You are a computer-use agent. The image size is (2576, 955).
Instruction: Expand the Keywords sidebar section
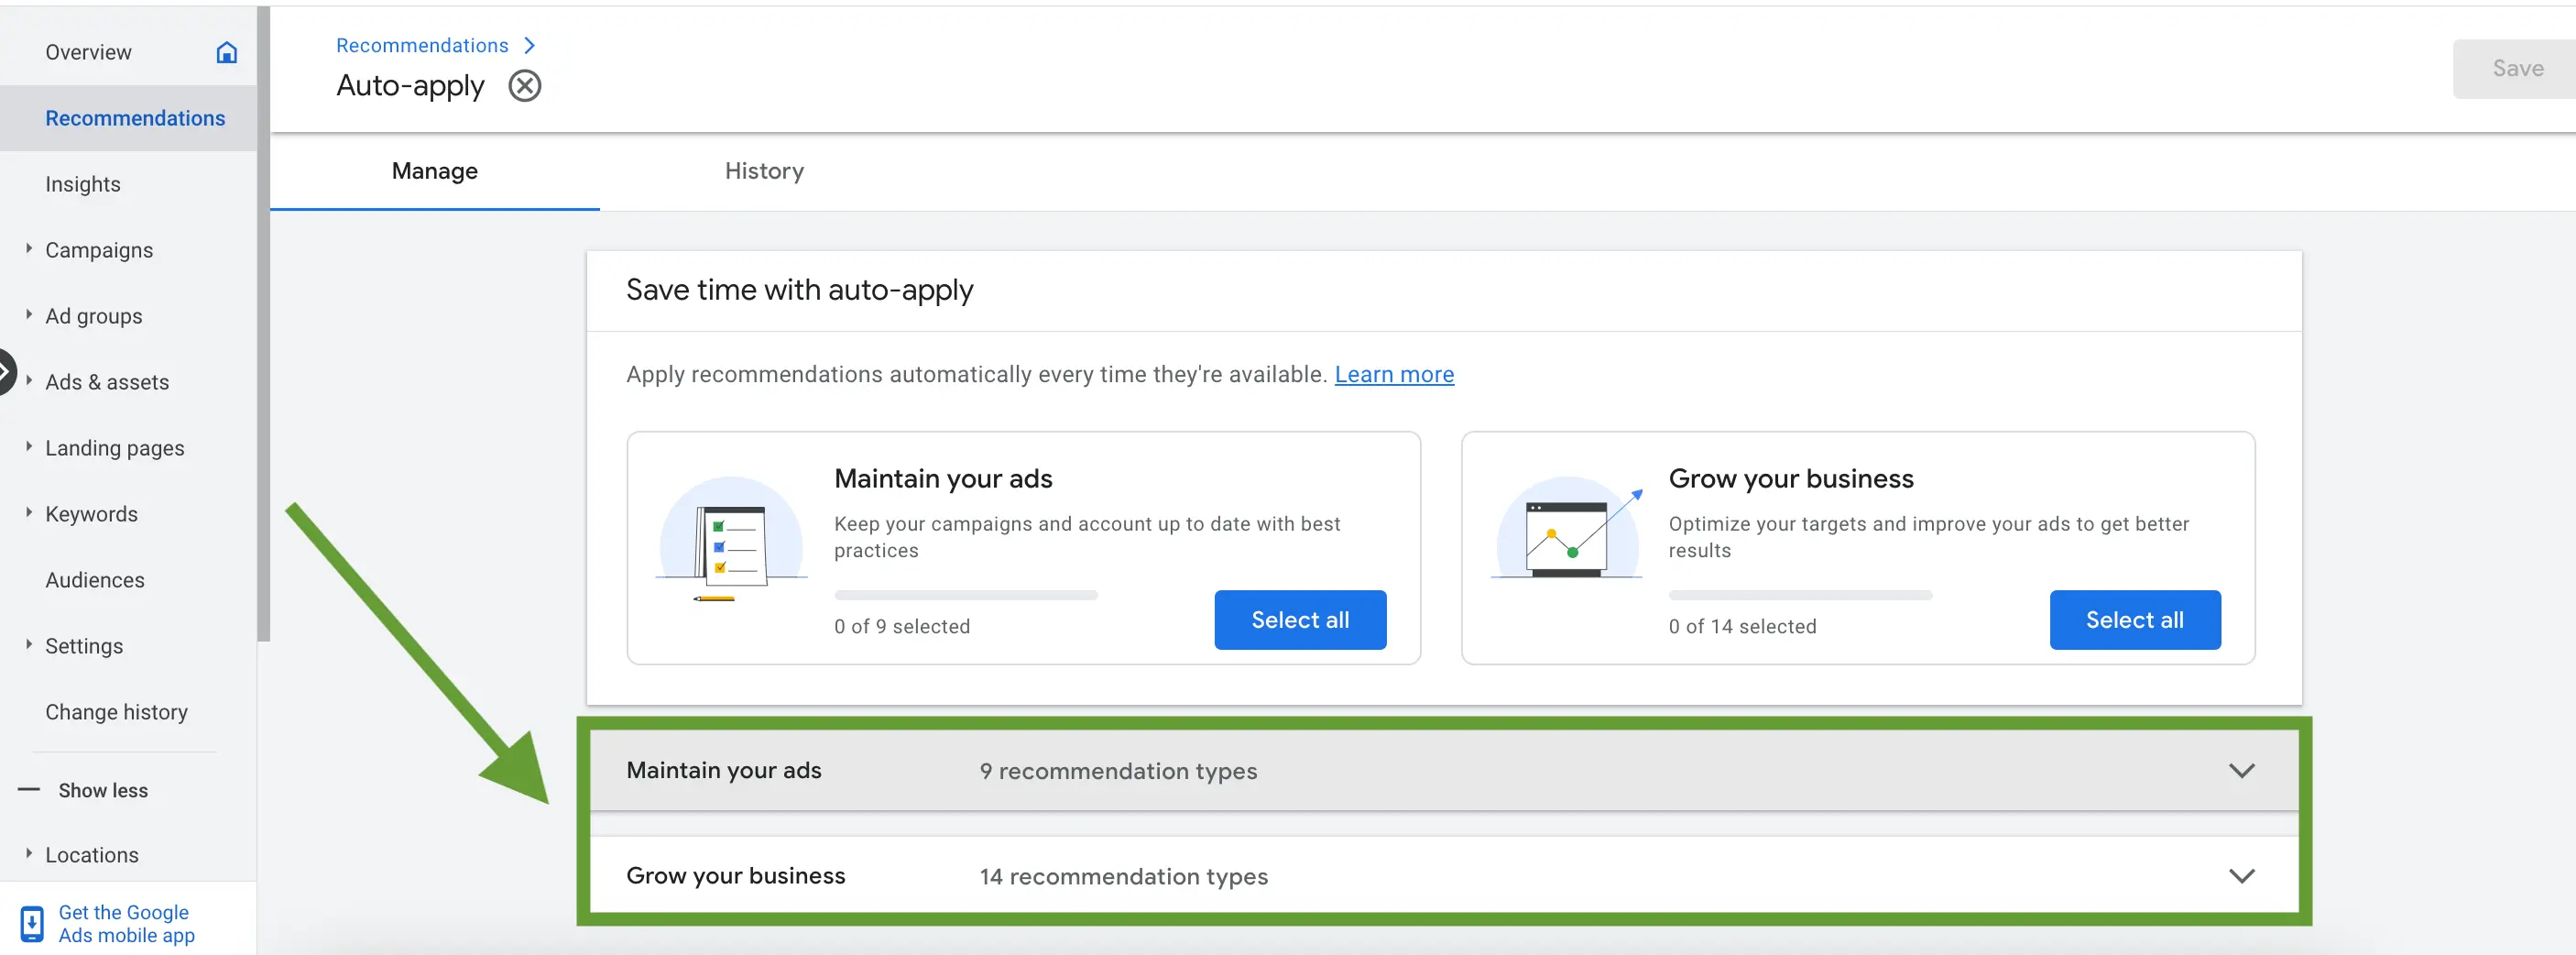(29, 512)
